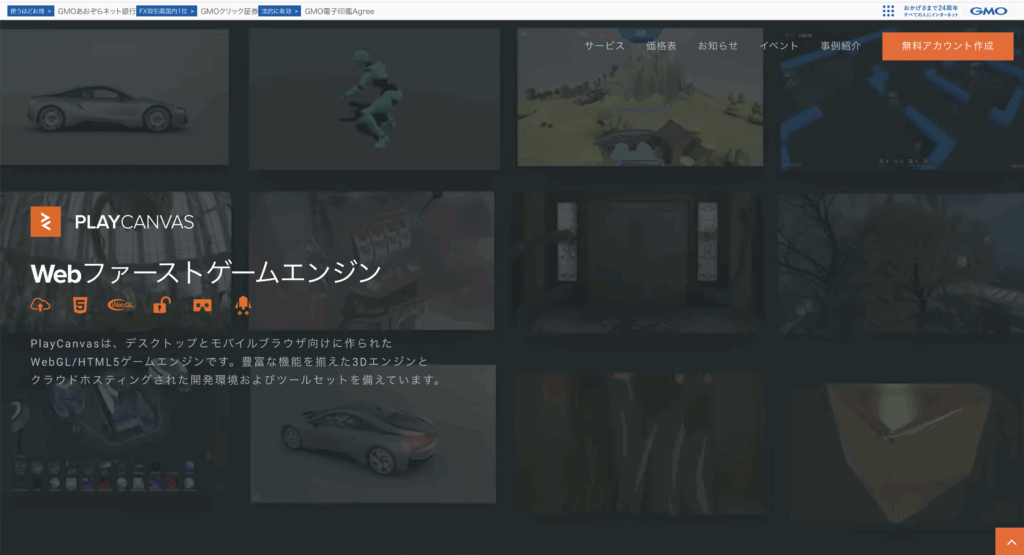The width and height of the screenshot is (1024, 555).
Task: Select the blue maze thumbnail
Action: pos(902,101)
